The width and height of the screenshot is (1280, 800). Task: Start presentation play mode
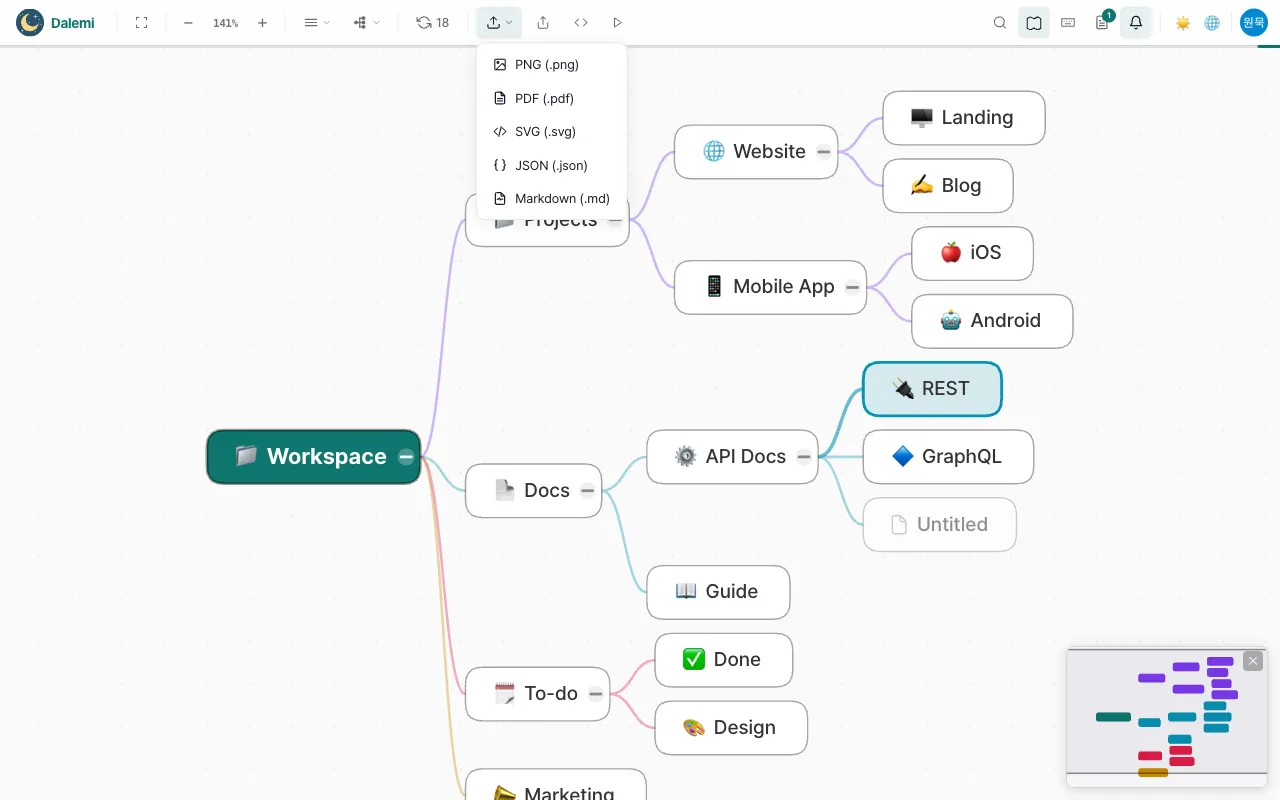(617, 22)
